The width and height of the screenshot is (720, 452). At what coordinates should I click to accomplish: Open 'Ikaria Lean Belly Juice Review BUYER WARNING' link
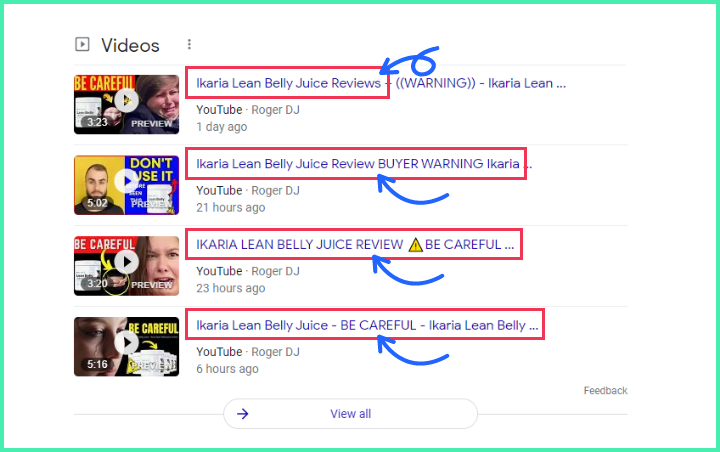[364, 164]
